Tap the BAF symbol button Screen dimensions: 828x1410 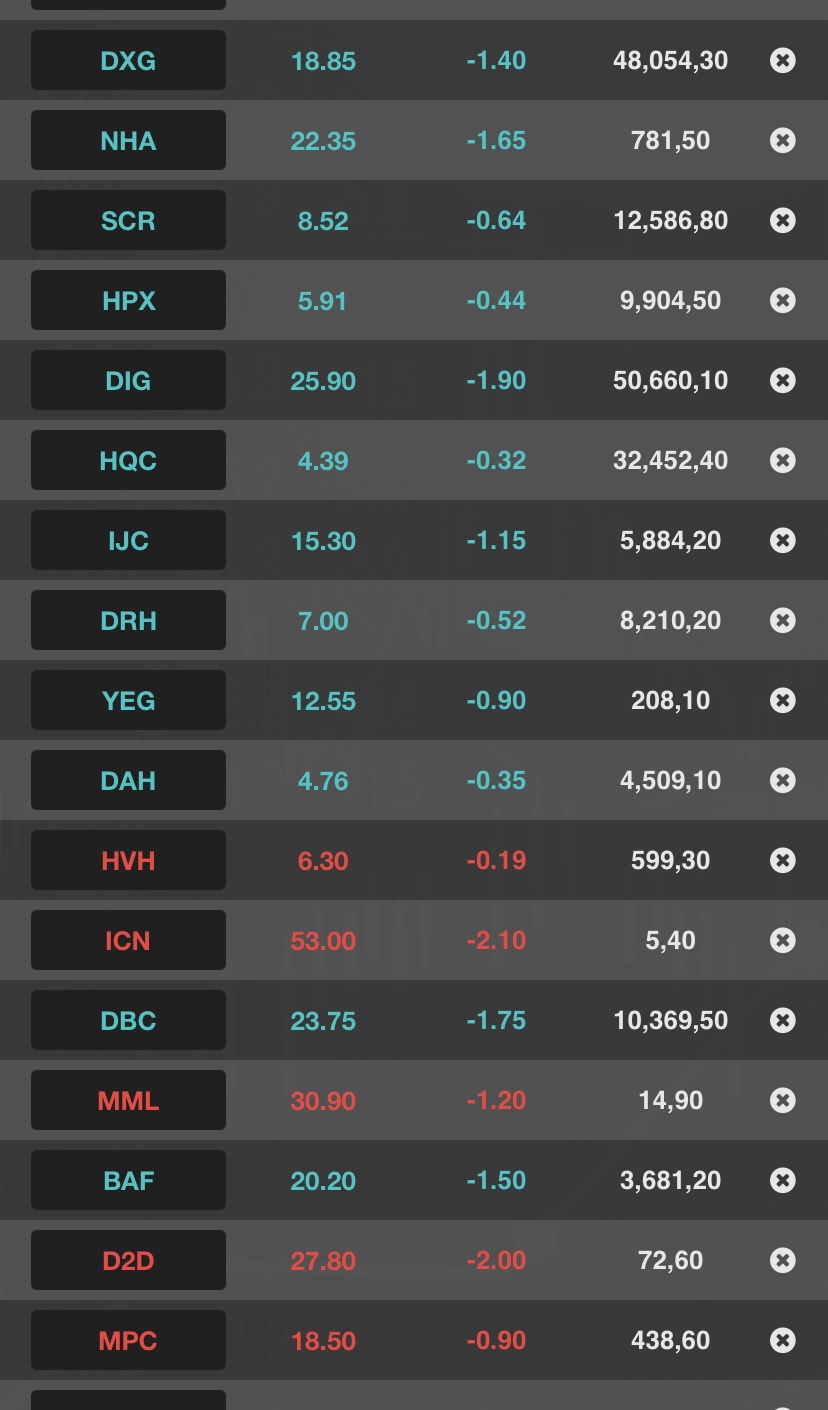pos(128,1181)
